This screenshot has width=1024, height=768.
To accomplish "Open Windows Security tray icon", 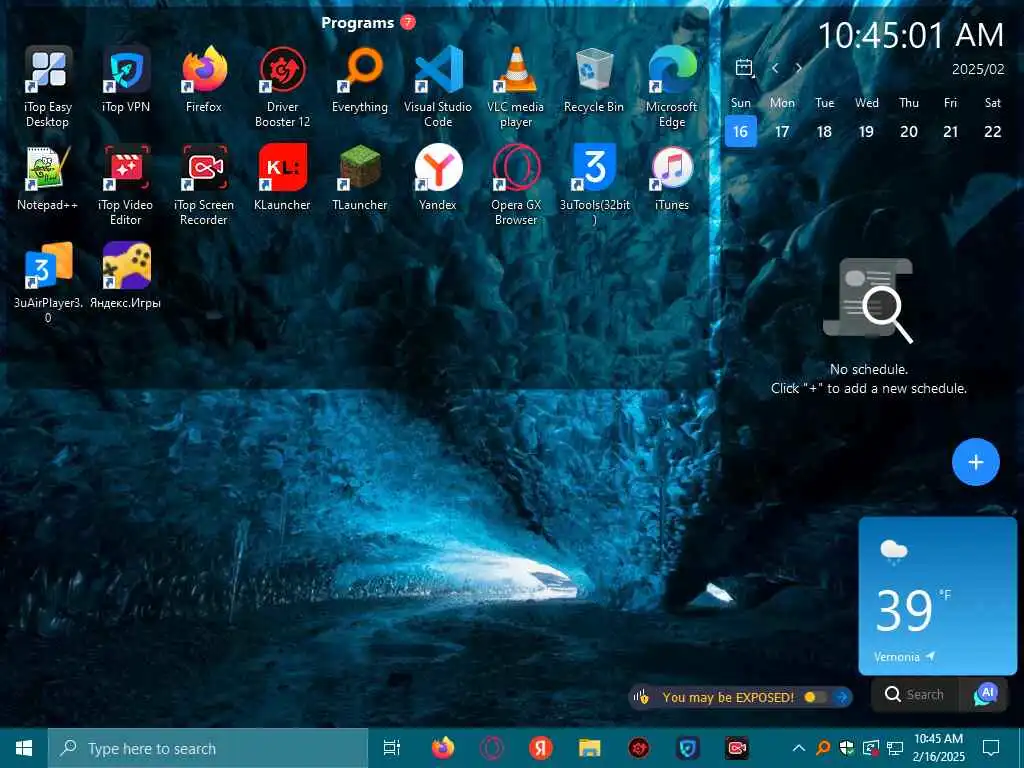I will [847, 748].
